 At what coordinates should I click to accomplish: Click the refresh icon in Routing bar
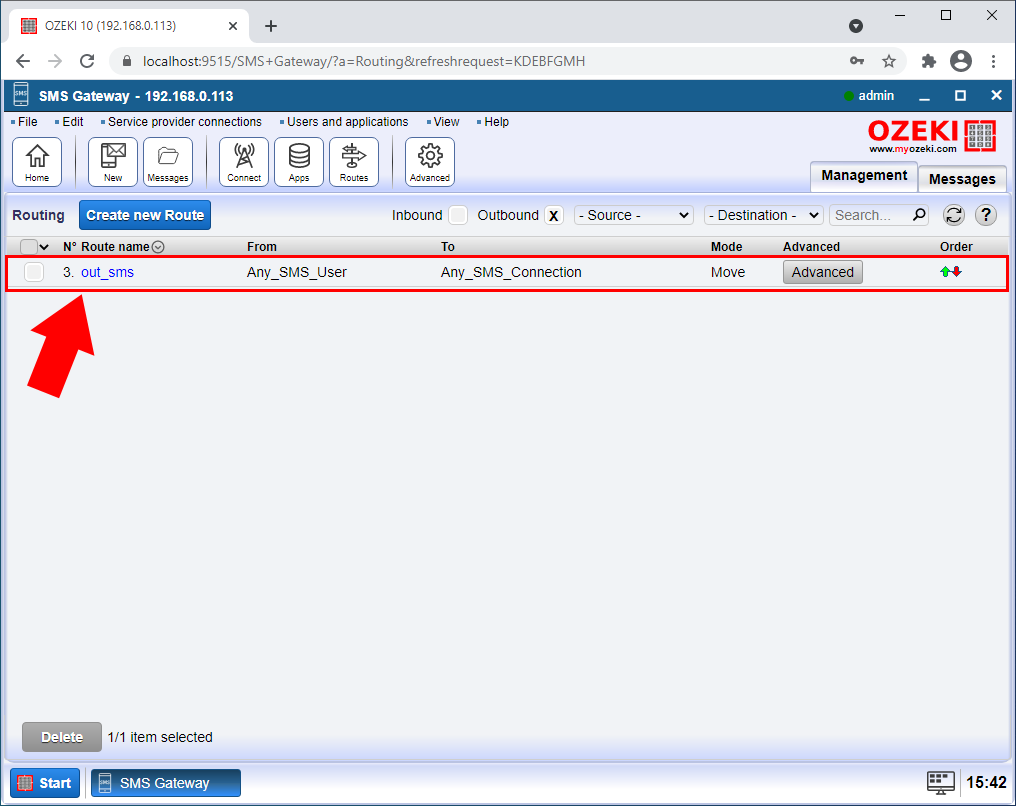click(x=954, y=215)
